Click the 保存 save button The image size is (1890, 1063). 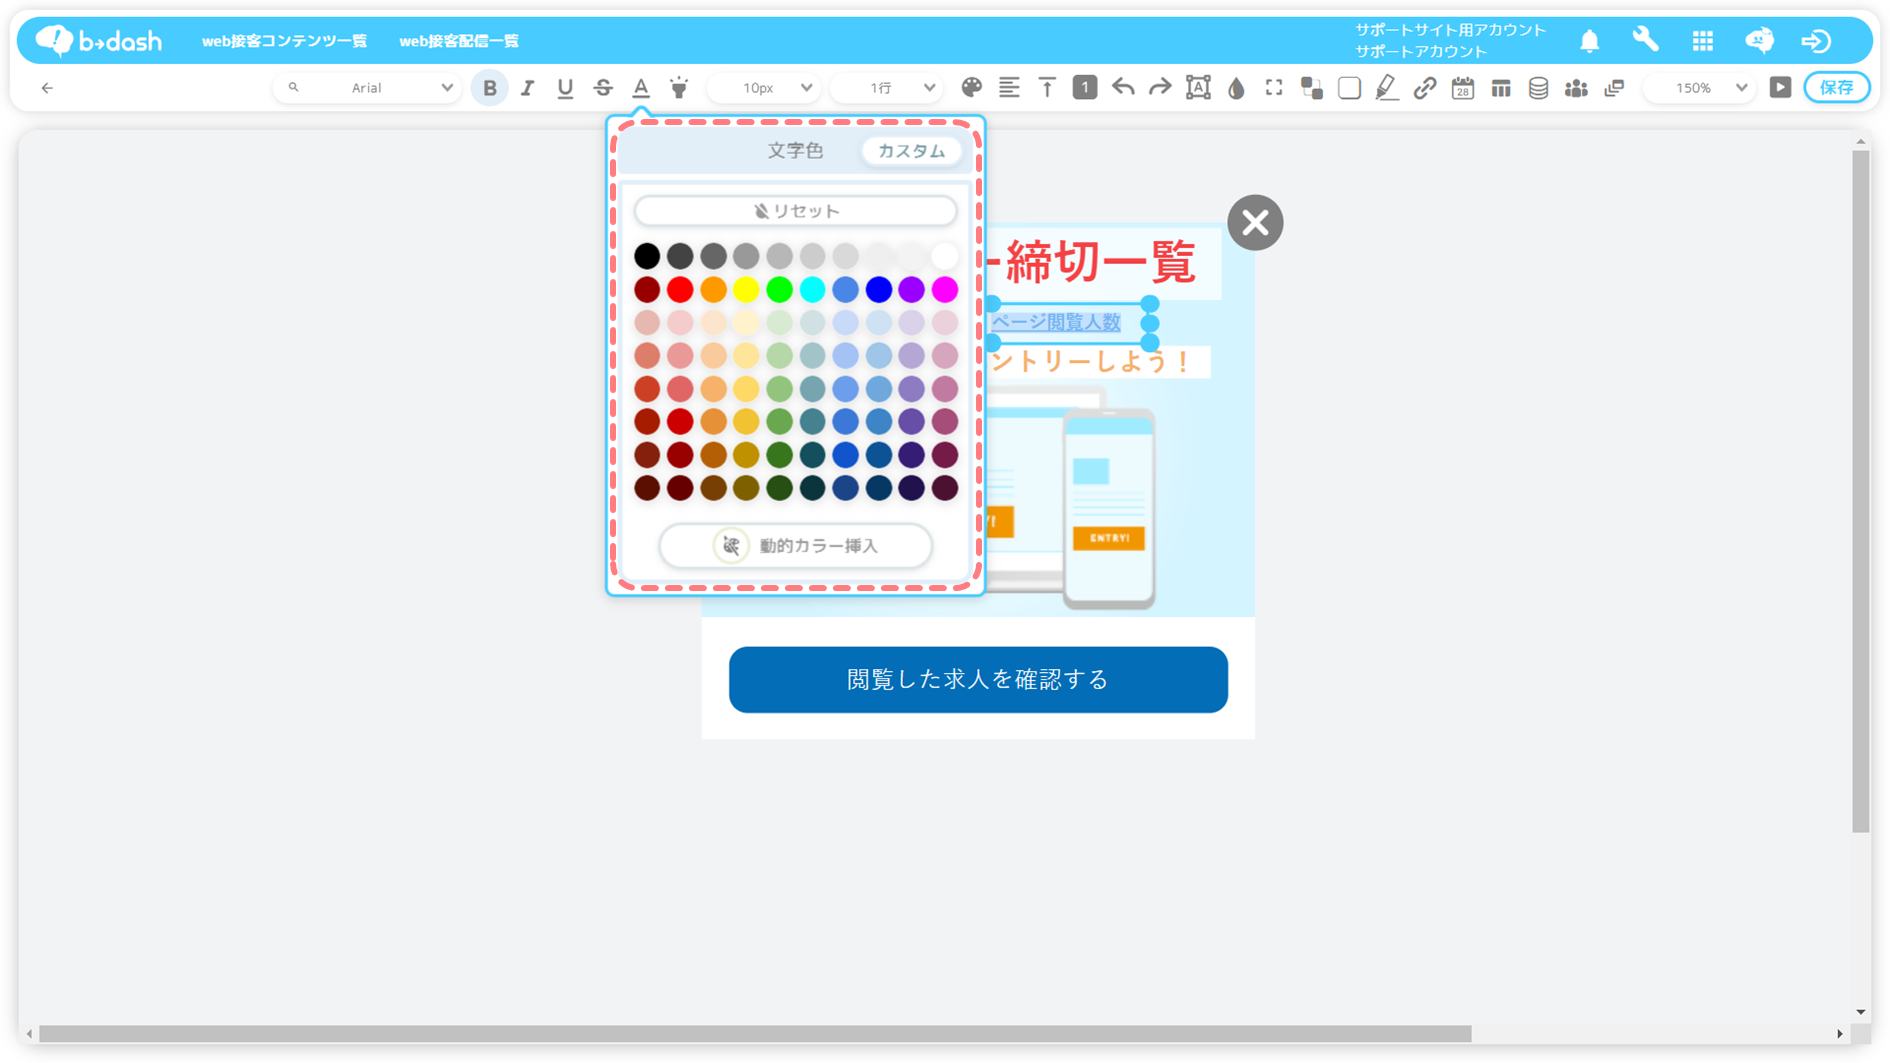(x=1837, y=88)
